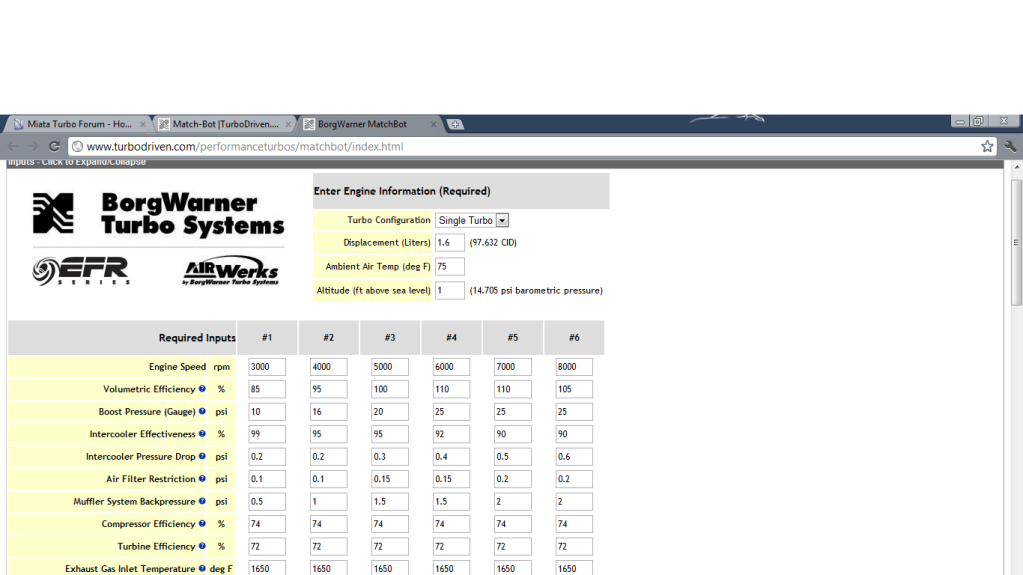Click '(14.705 psi barometric pressure)' text
The width and height of the screenshot is (1023, 575).
[x=536, y=290]
